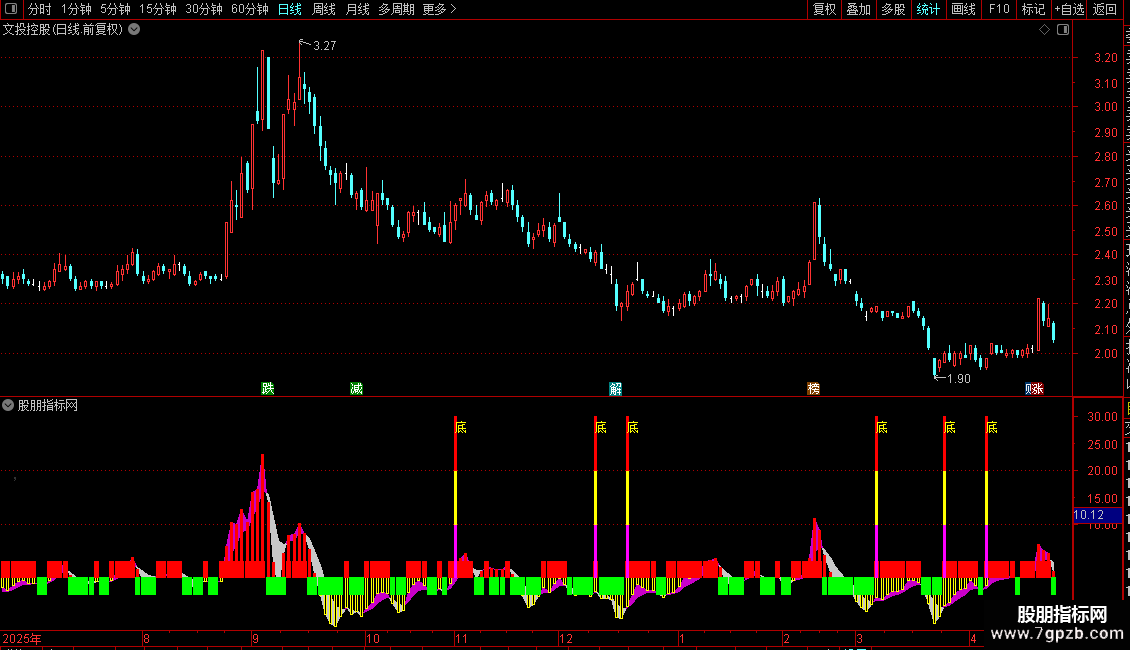Click the green 减 event marker
The width and height of the screenshot is (1130, 650).
pyautogui.click(x=356, y=388)
